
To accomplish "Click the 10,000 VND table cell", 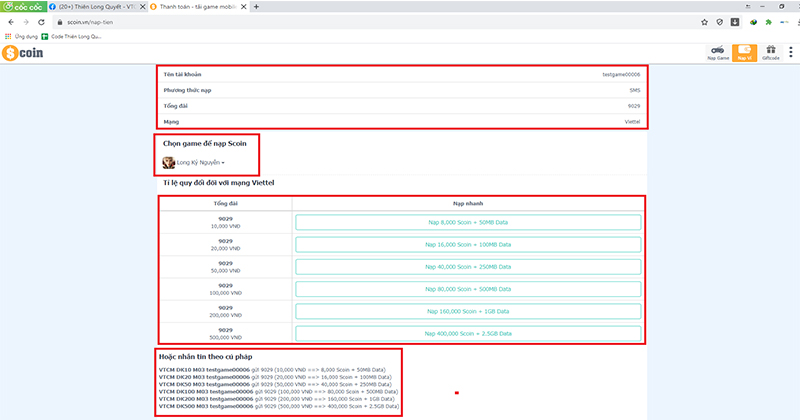I will tap(226, 223).
